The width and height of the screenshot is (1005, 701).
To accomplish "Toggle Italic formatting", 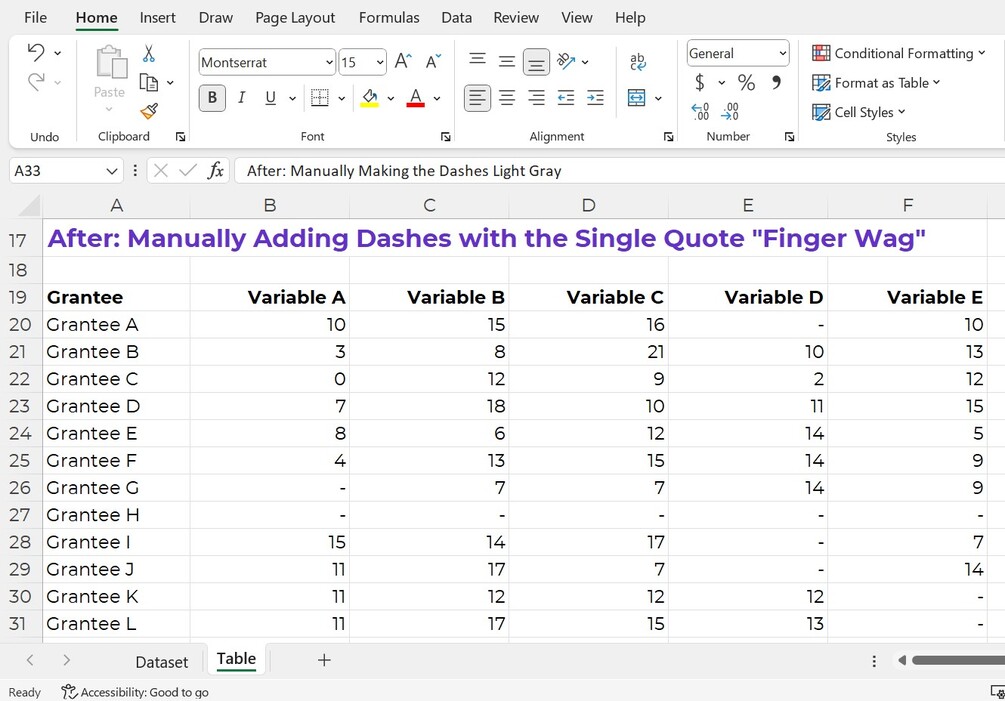I will pyautogui.click(x=242, y=97).
